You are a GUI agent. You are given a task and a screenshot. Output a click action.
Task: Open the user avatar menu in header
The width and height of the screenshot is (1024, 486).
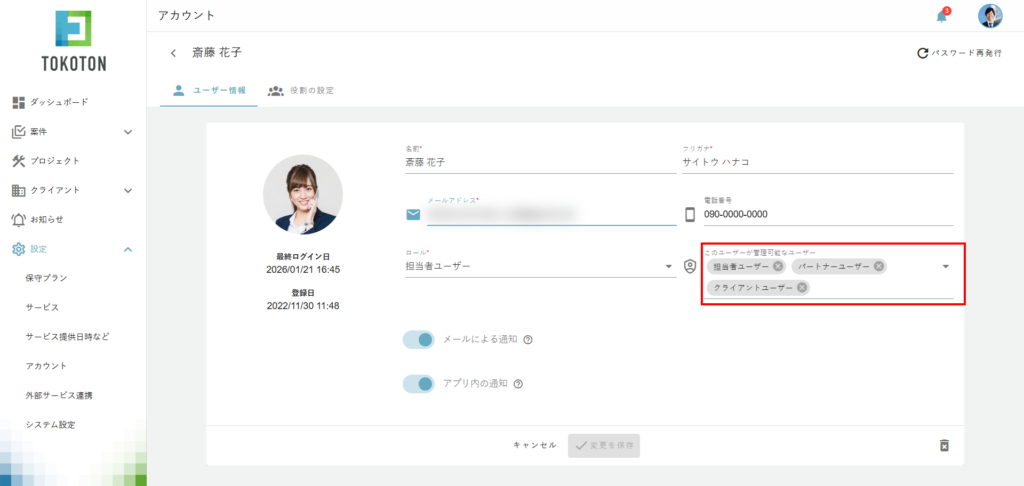coord(989,16)
